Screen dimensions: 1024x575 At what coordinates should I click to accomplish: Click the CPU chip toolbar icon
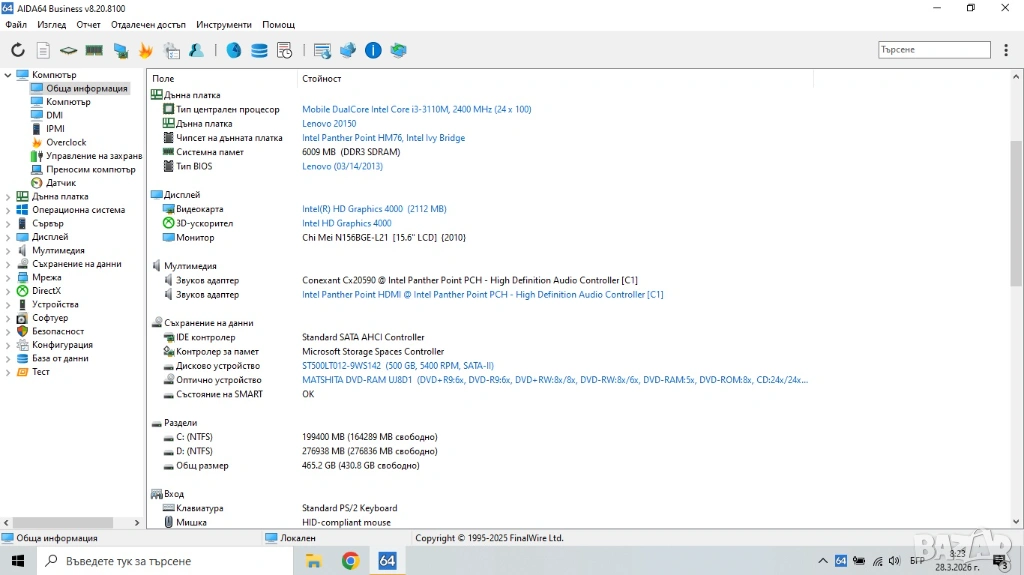68,50
